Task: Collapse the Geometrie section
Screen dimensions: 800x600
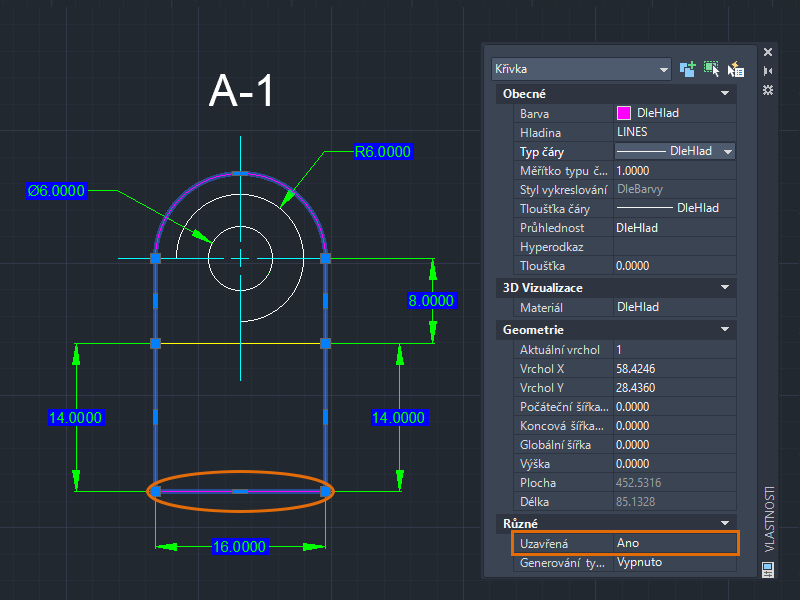Action: (x=725, y=329)
